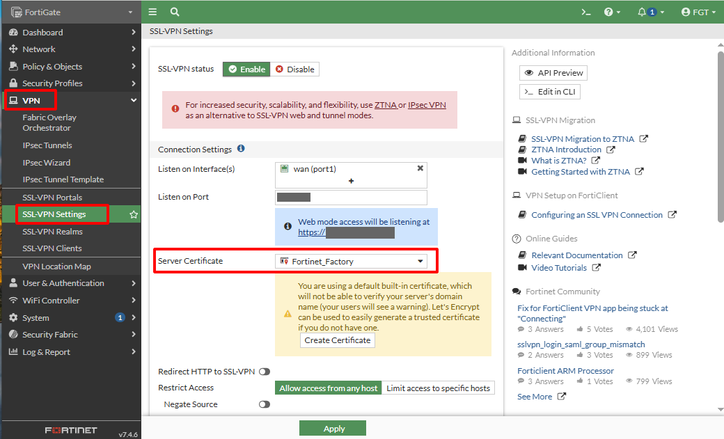Open the IPsec VPN link in warning

click(x=427, y=105)
